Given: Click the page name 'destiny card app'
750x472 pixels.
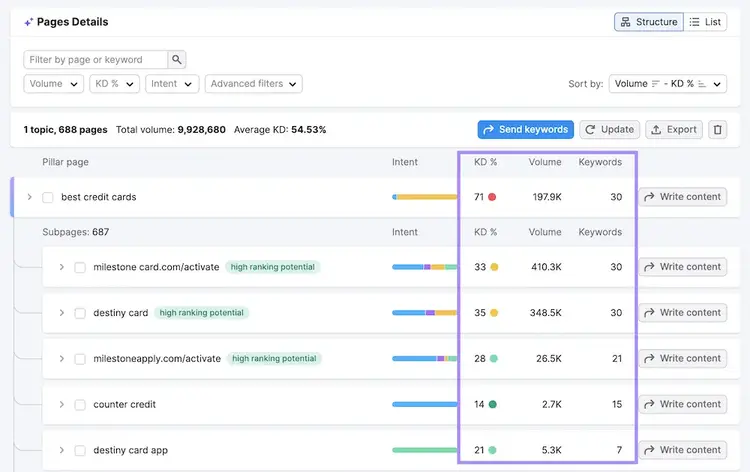Looking at the screenshot, I should (131, 450).
